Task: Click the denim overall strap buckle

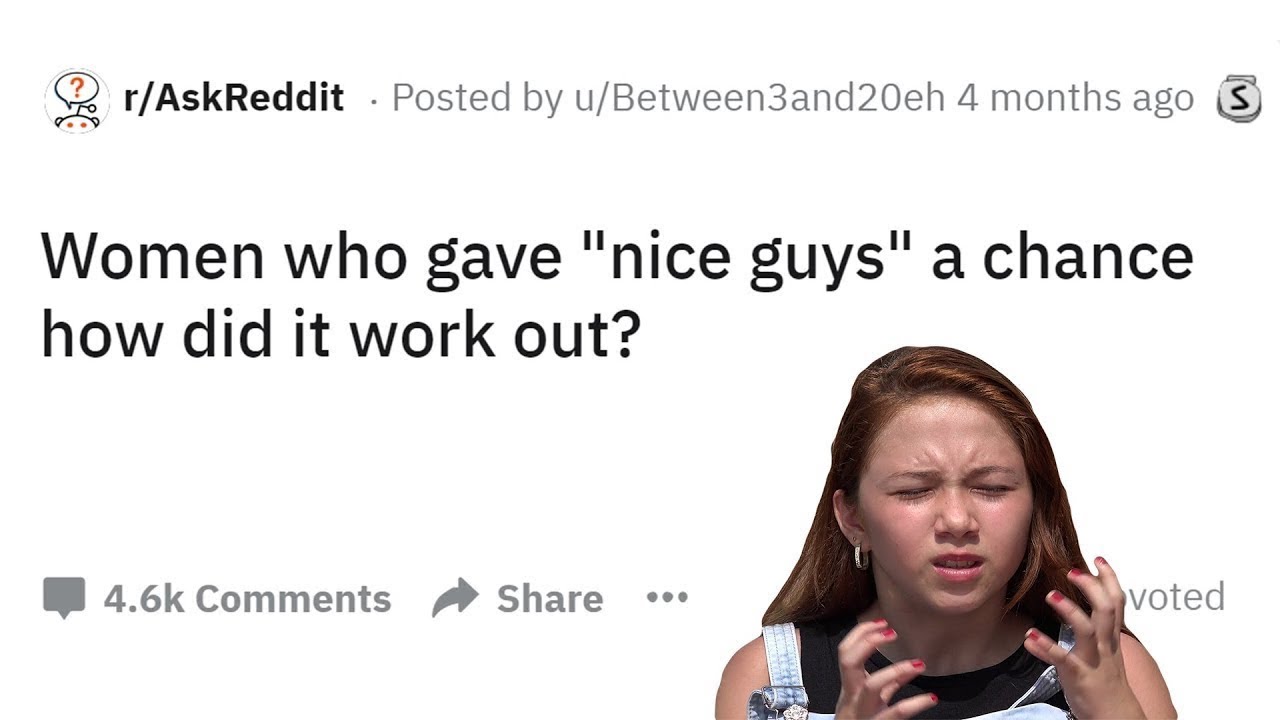Action: point(783,696)
